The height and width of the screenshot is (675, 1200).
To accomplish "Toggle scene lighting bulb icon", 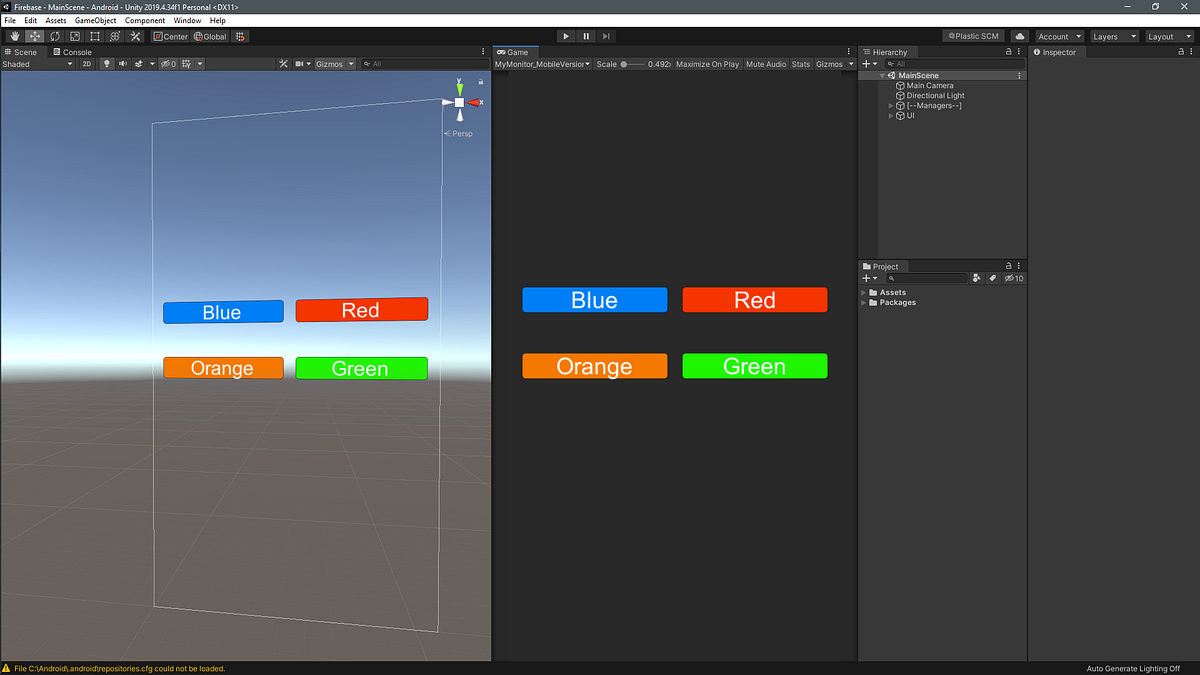I will [107, 64].
